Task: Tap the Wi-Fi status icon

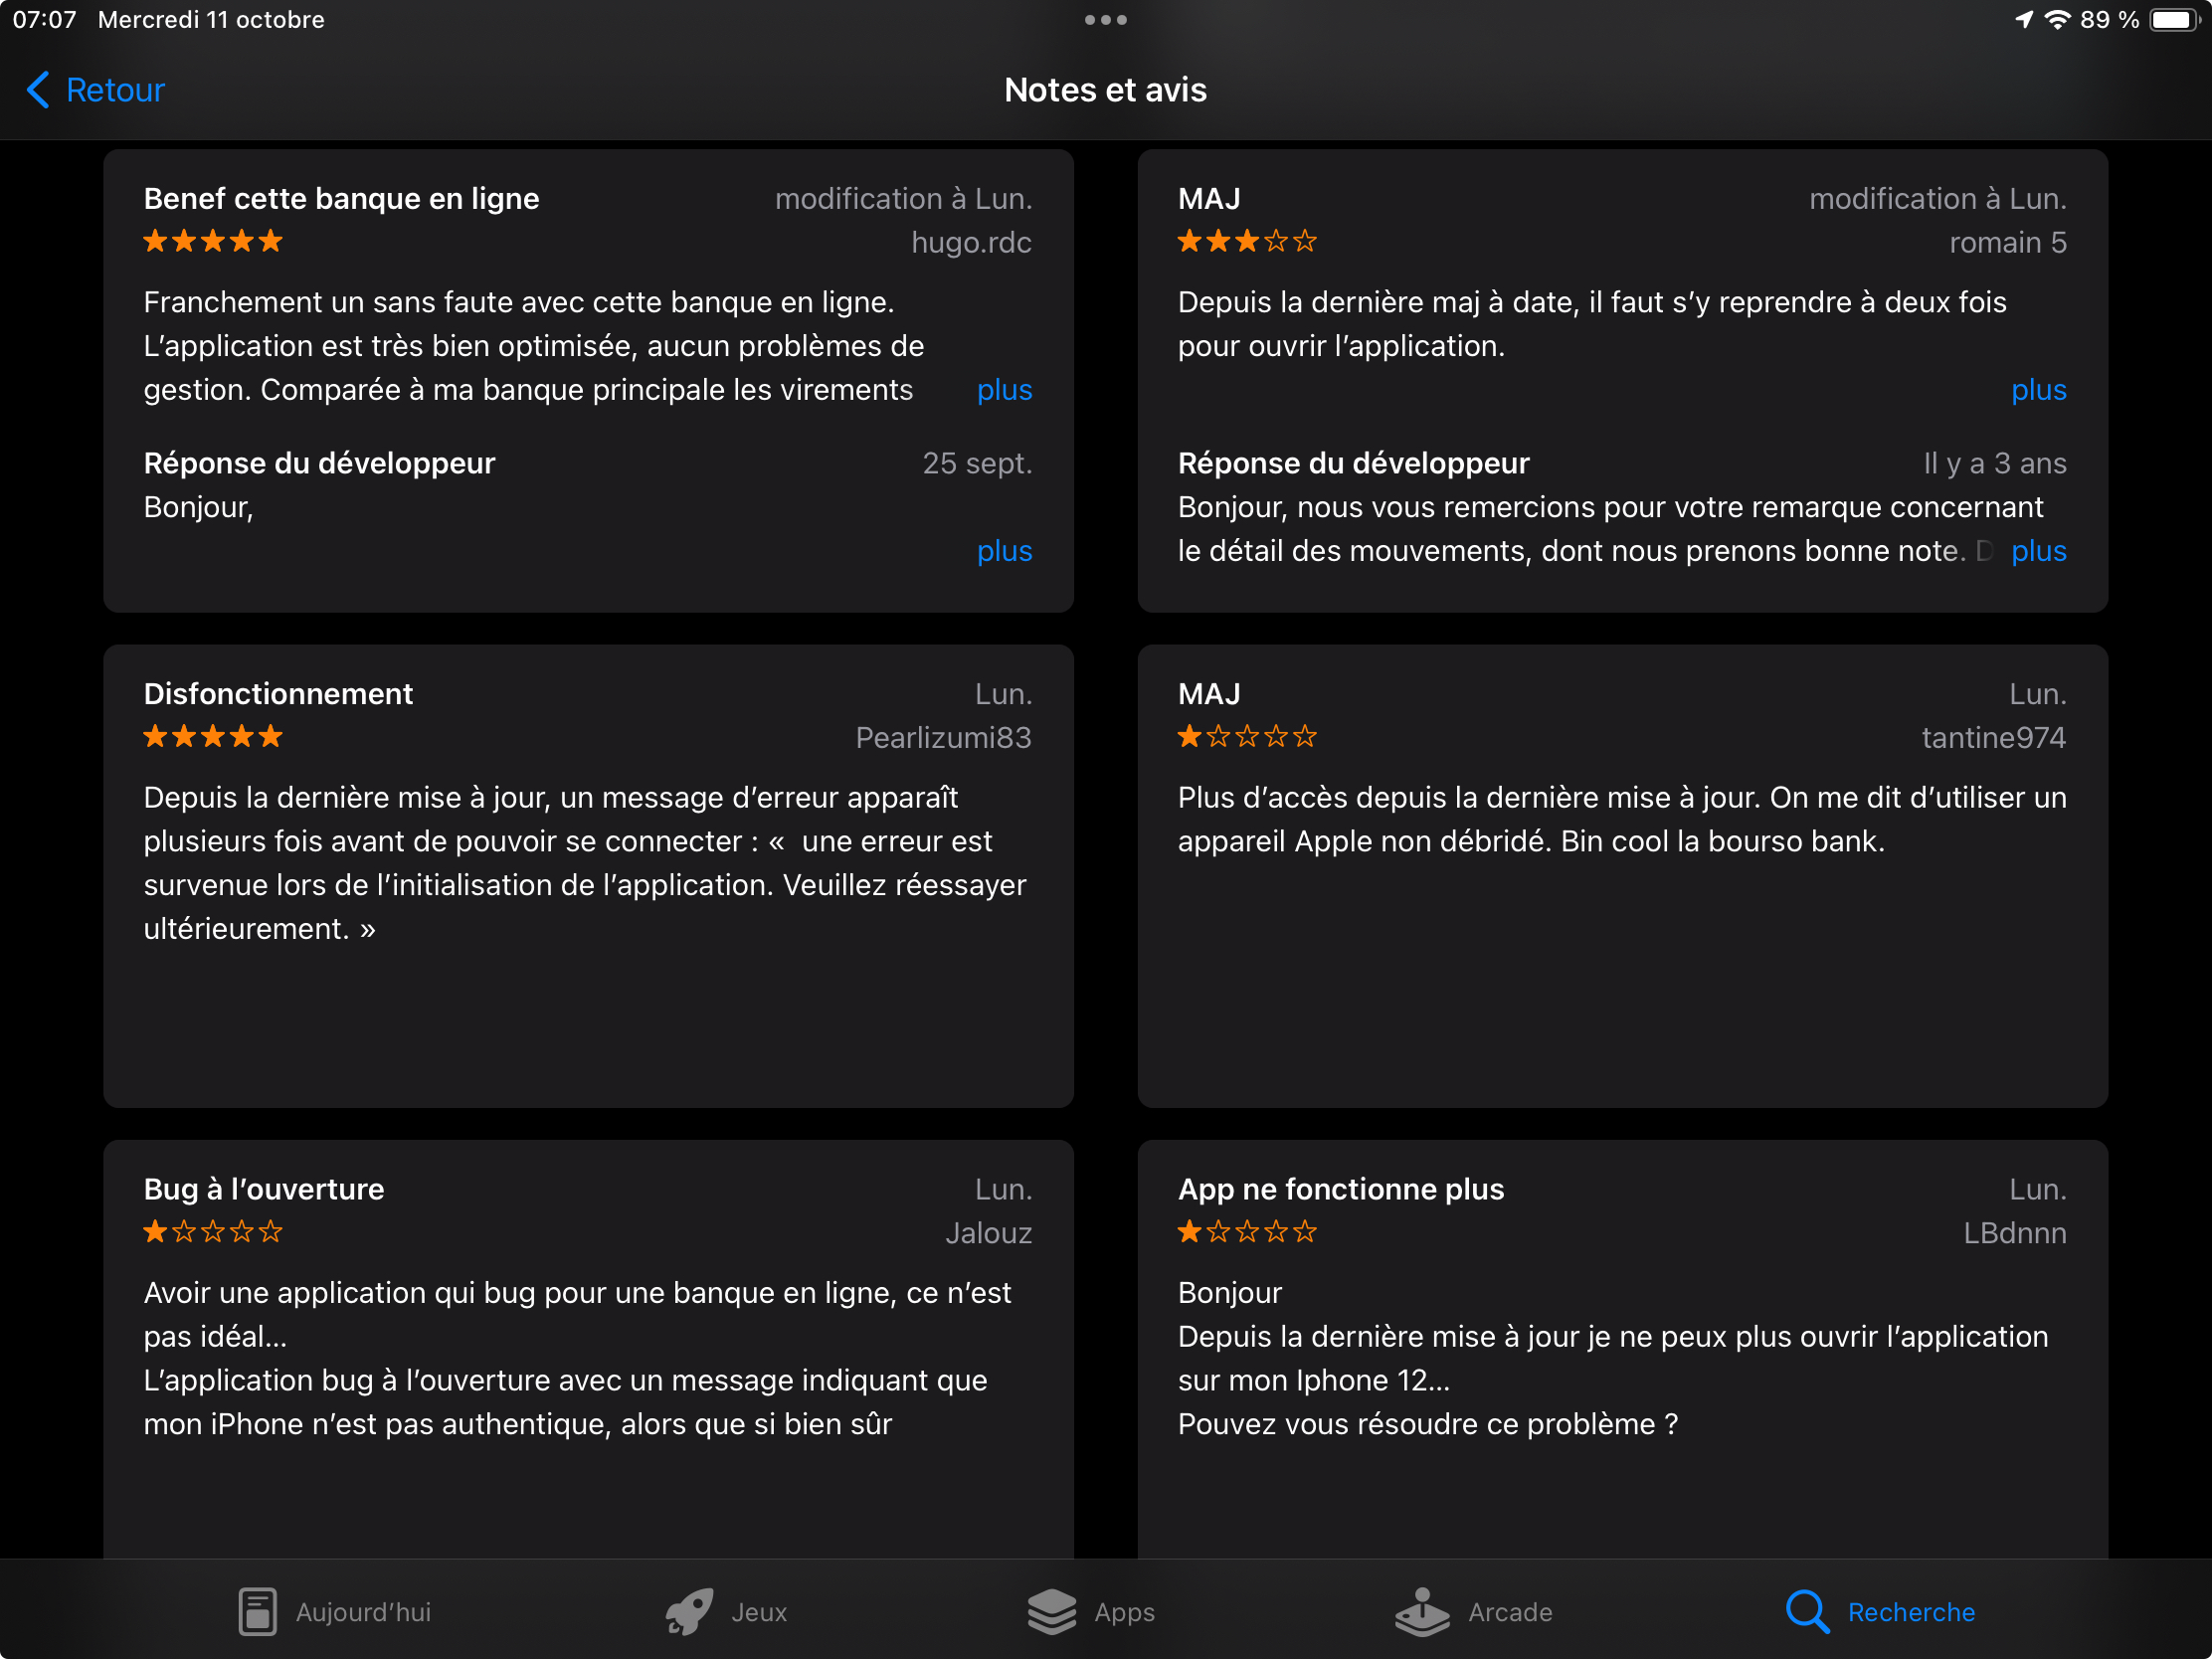Action: pyautogui.click(x=2057, y=20)
